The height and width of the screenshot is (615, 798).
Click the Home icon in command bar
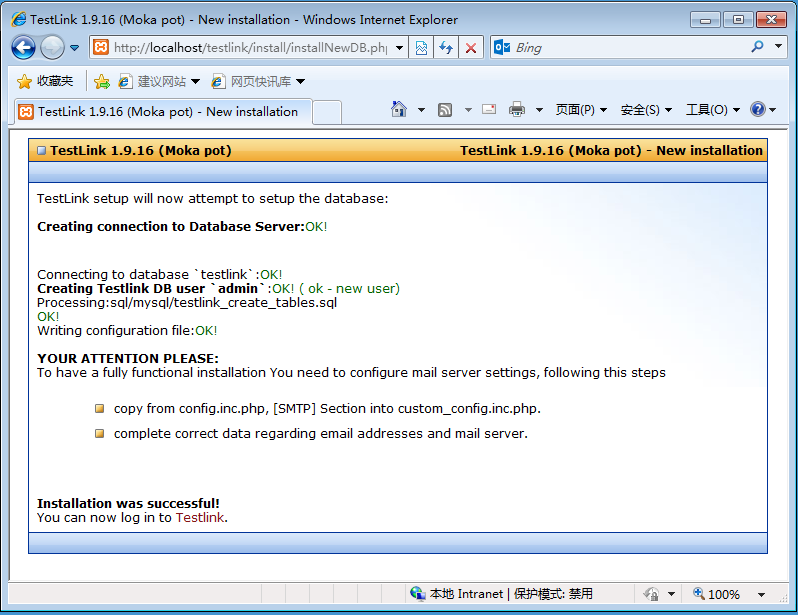(399, 109)
